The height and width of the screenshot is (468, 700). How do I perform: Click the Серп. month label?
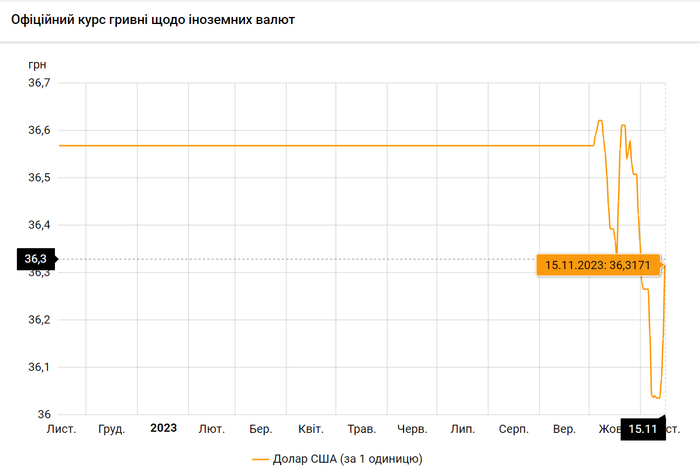click(513, 429)
